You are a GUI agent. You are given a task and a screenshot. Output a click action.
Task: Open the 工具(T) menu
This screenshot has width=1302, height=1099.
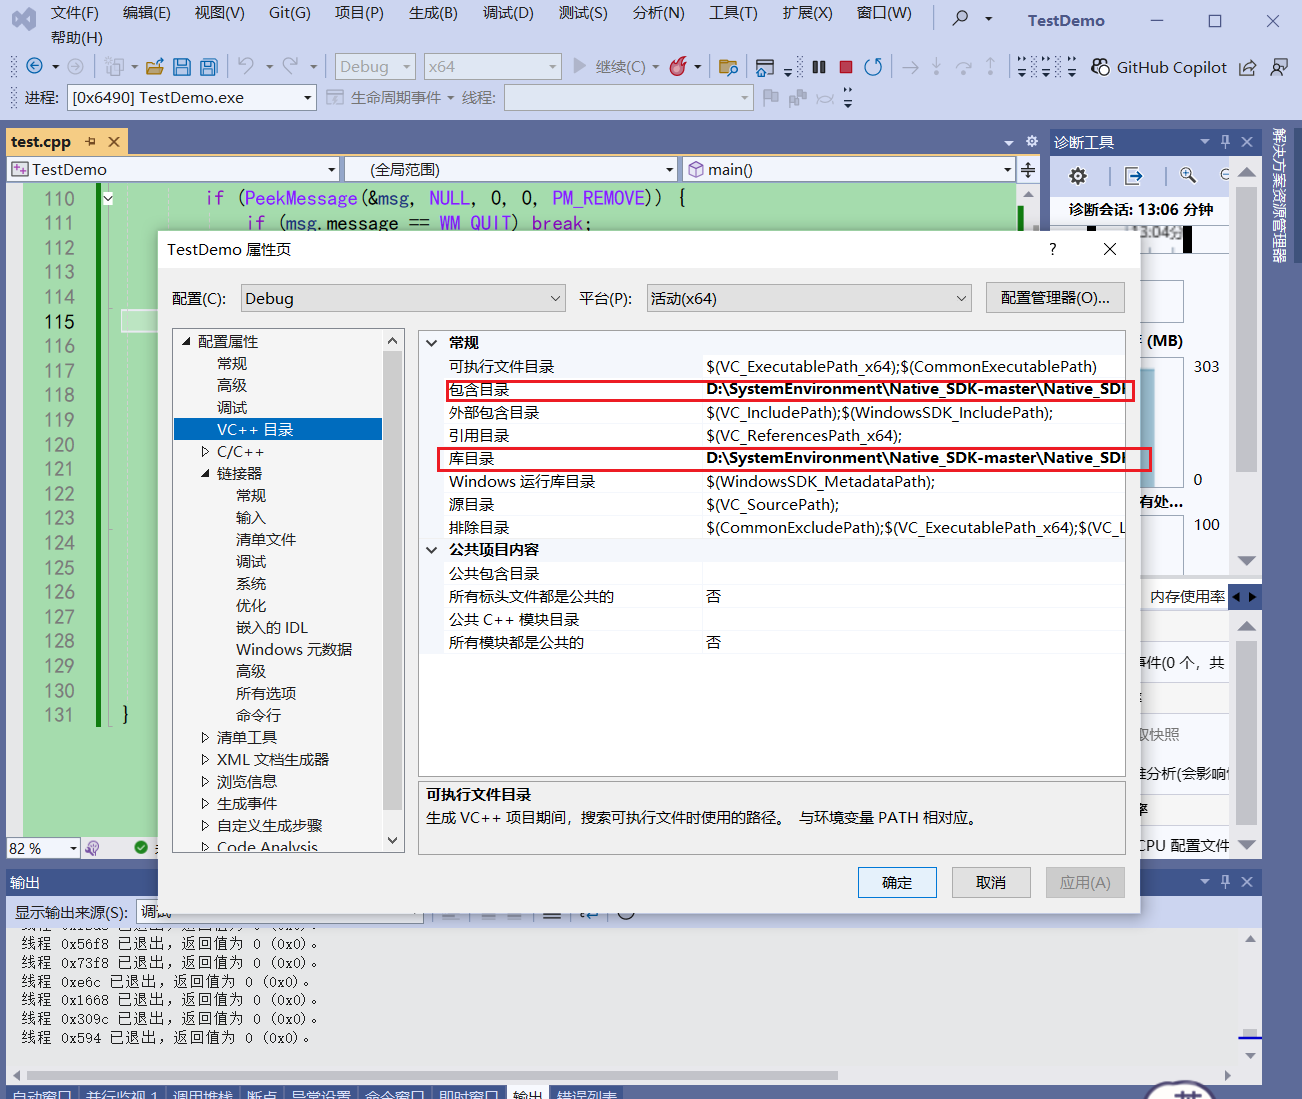tap(733, 13)
